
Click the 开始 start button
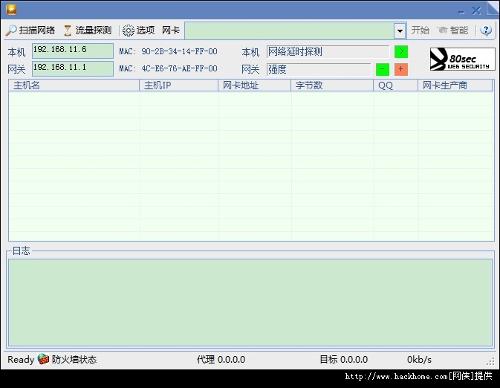pos(420,30)
